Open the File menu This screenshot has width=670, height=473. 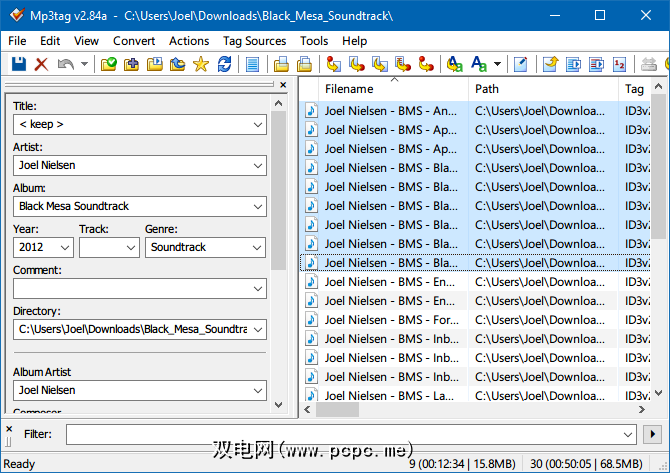[17, 41]
